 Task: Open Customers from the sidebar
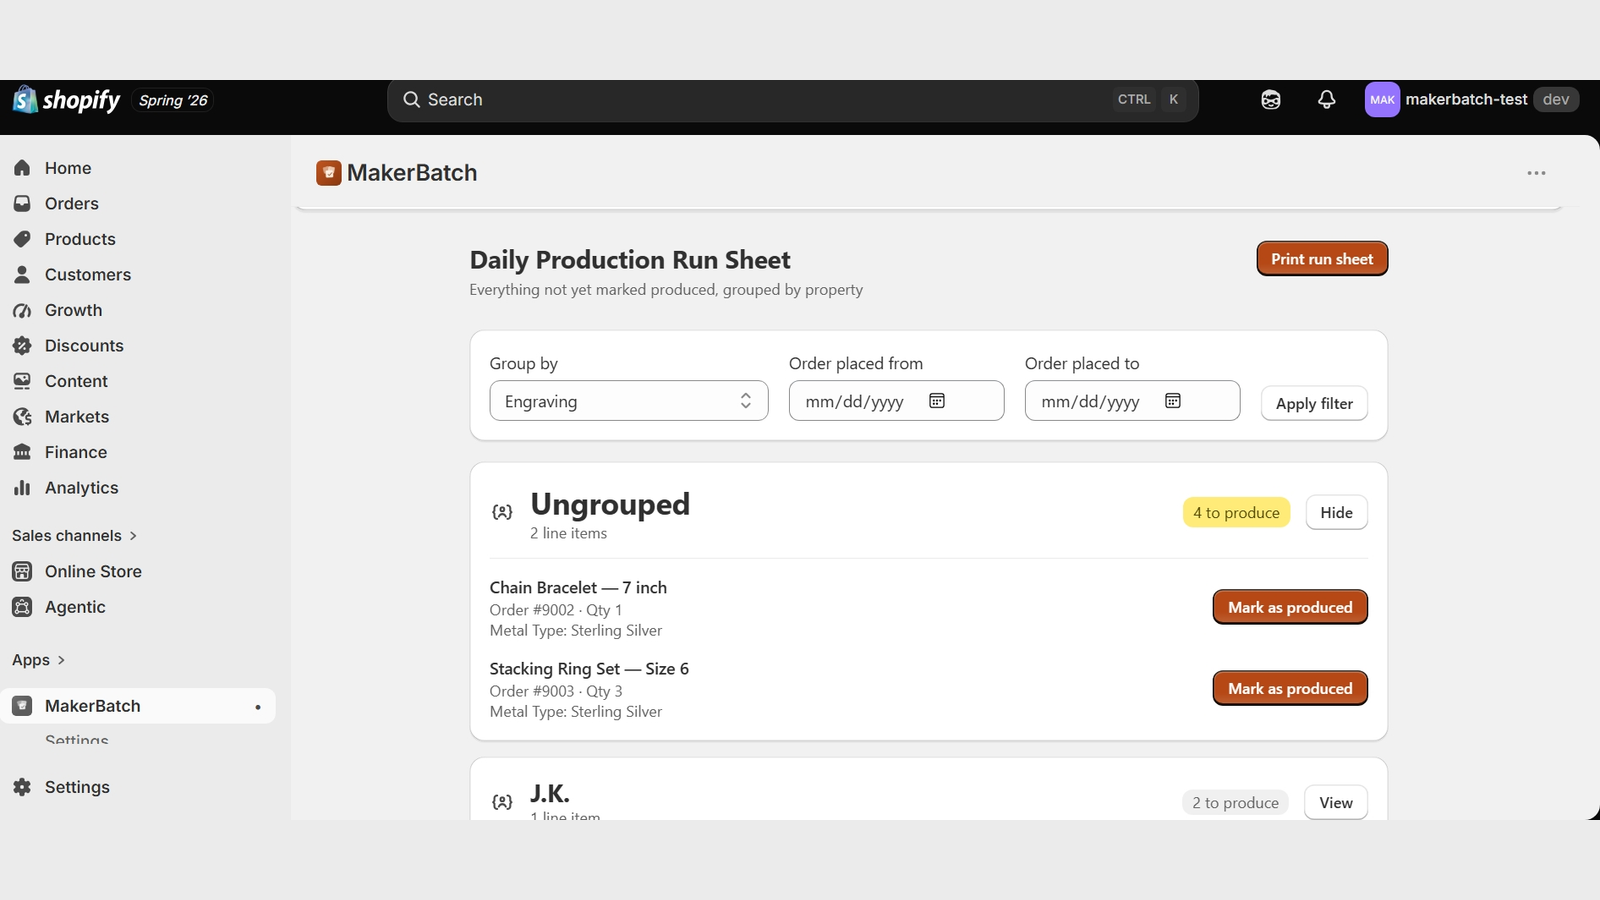(x=88, y=274)
